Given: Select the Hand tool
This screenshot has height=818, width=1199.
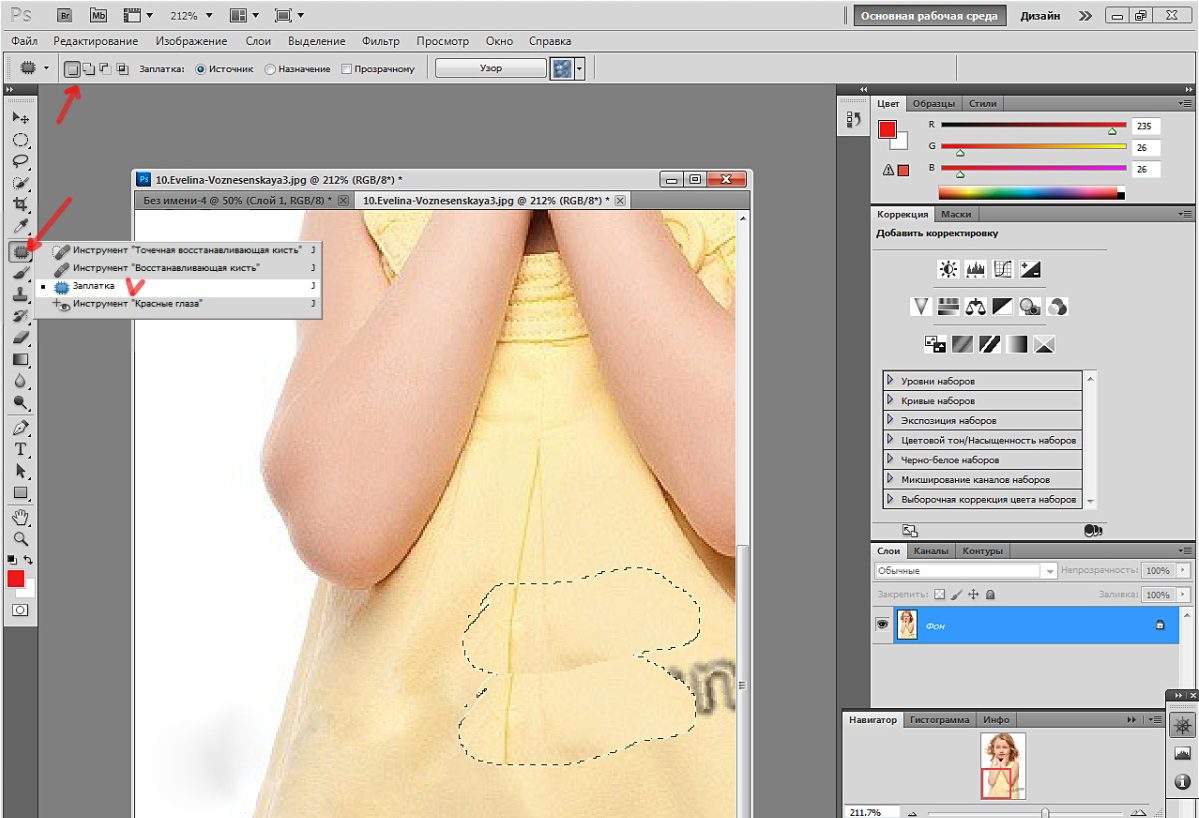Looking at the screenshot, I should [21, 518].
